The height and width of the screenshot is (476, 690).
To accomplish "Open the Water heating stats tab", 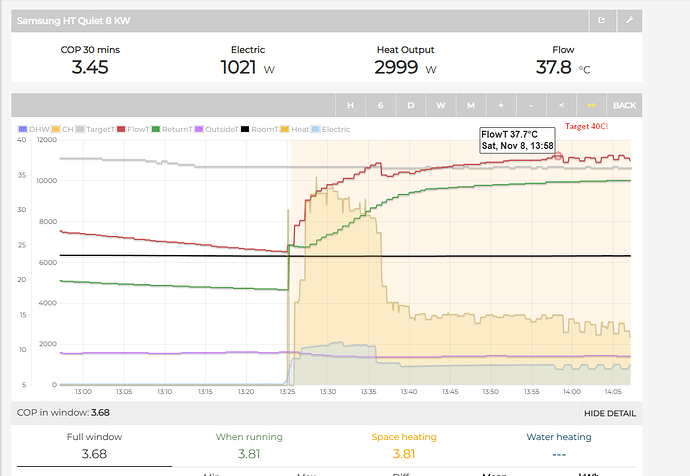I will (x=558, y=447).
